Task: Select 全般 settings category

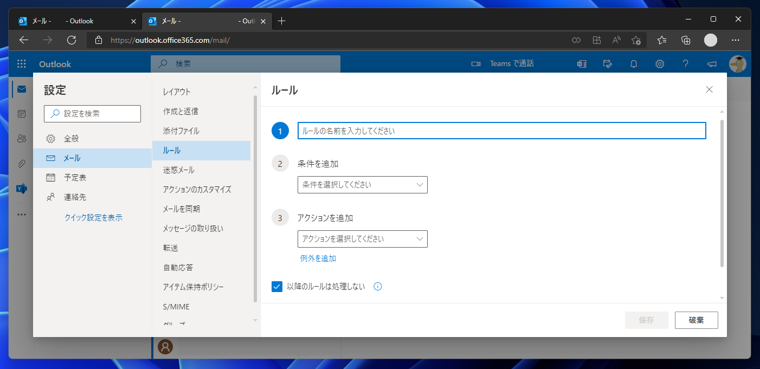Action: pos(93,139)
